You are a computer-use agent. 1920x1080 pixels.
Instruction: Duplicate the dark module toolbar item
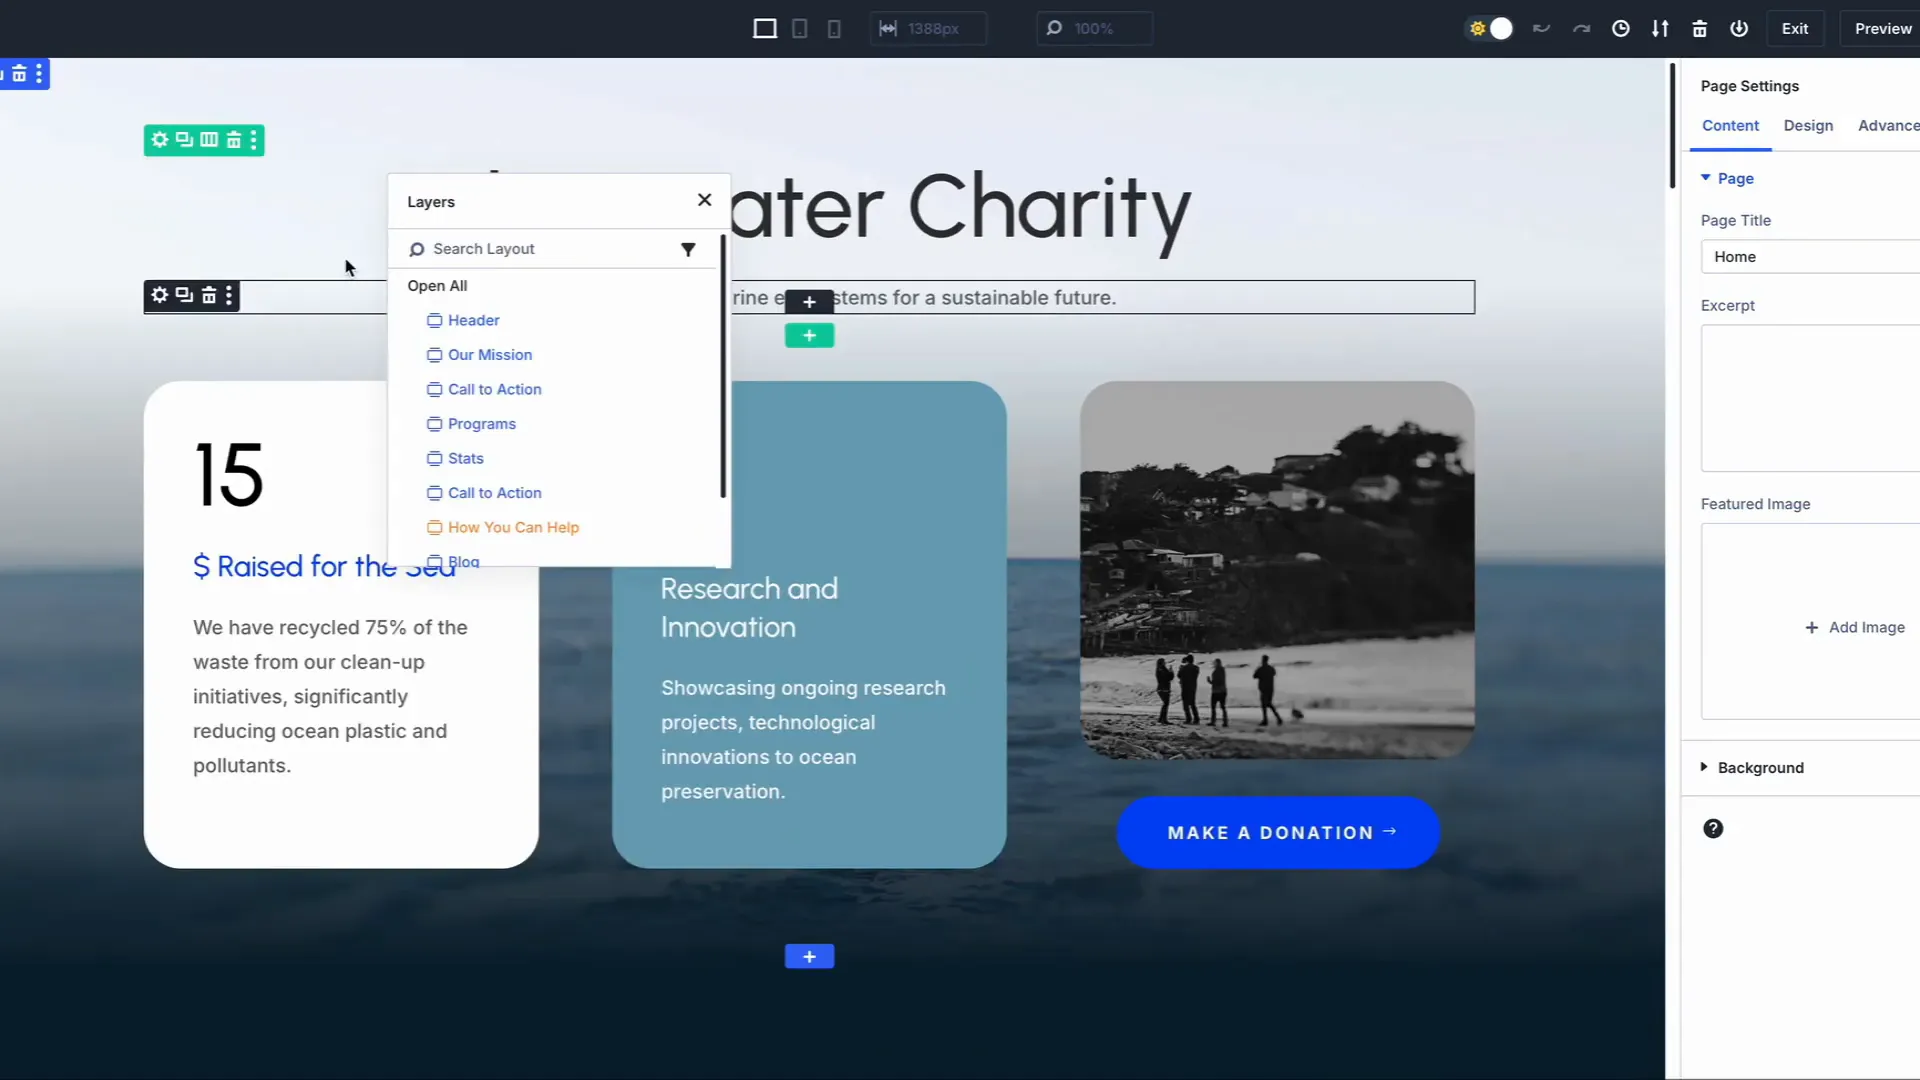click(x=184, y=295)
